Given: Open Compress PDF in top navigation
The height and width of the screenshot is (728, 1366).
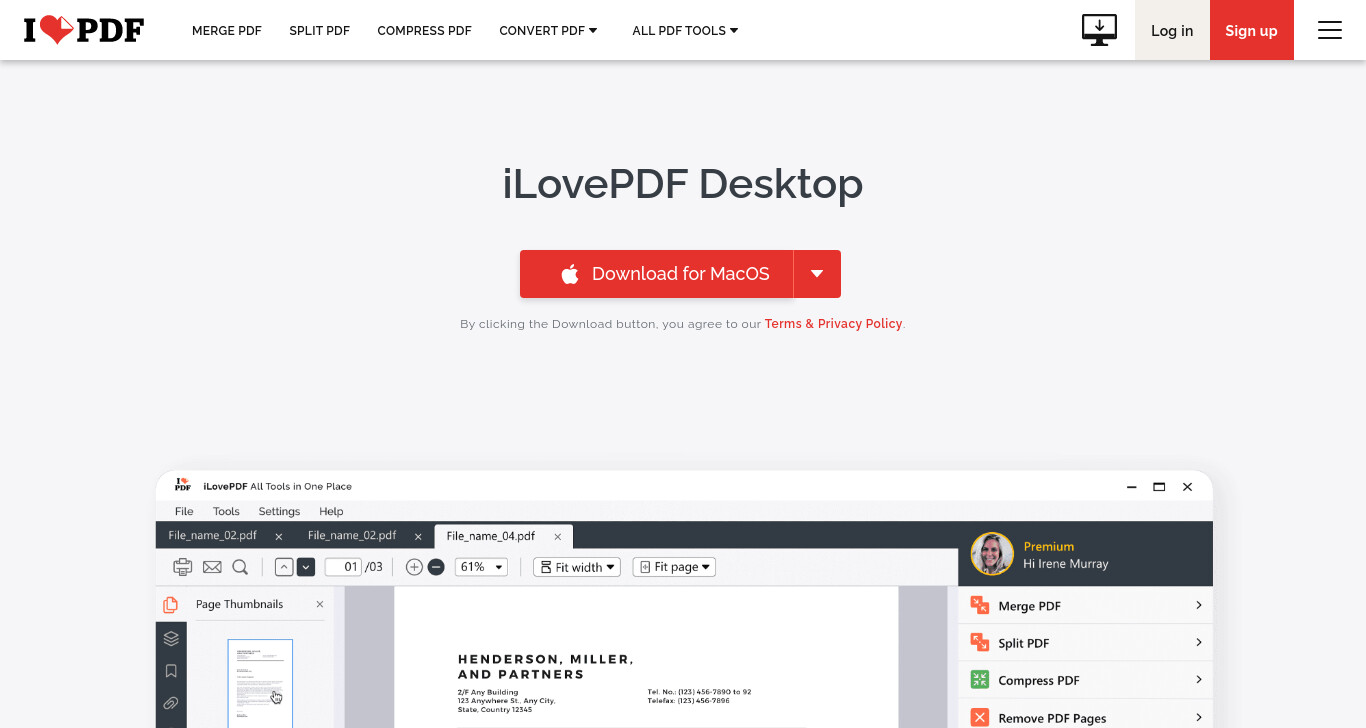Looking at the screenshot, I should pyautogui.click(x=424, y=31).
